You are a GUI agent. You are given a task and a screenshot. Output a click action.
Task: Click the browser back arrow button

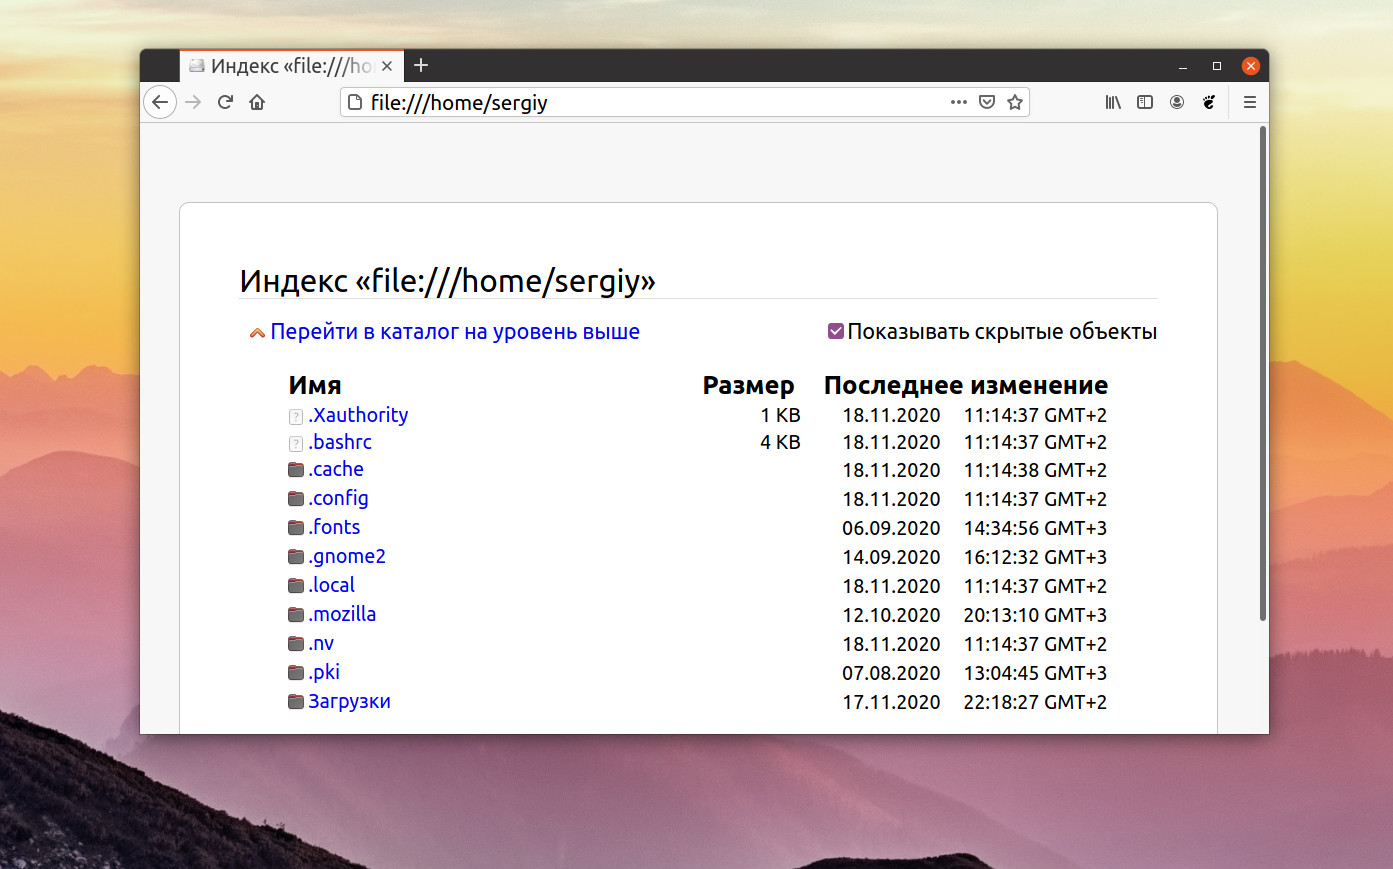tap(160, 102)
